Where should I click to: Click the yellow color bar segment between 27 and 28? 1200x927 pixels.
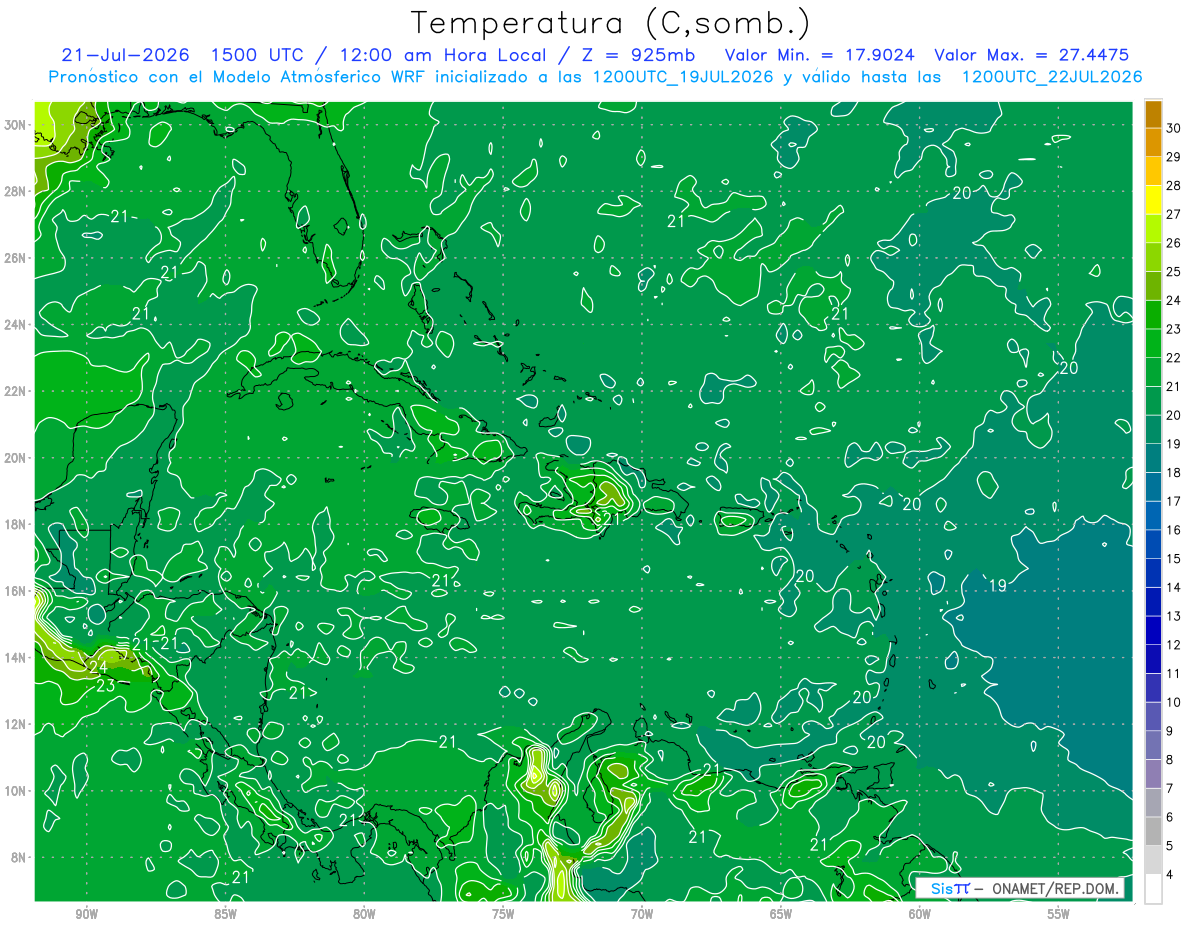1153,200
